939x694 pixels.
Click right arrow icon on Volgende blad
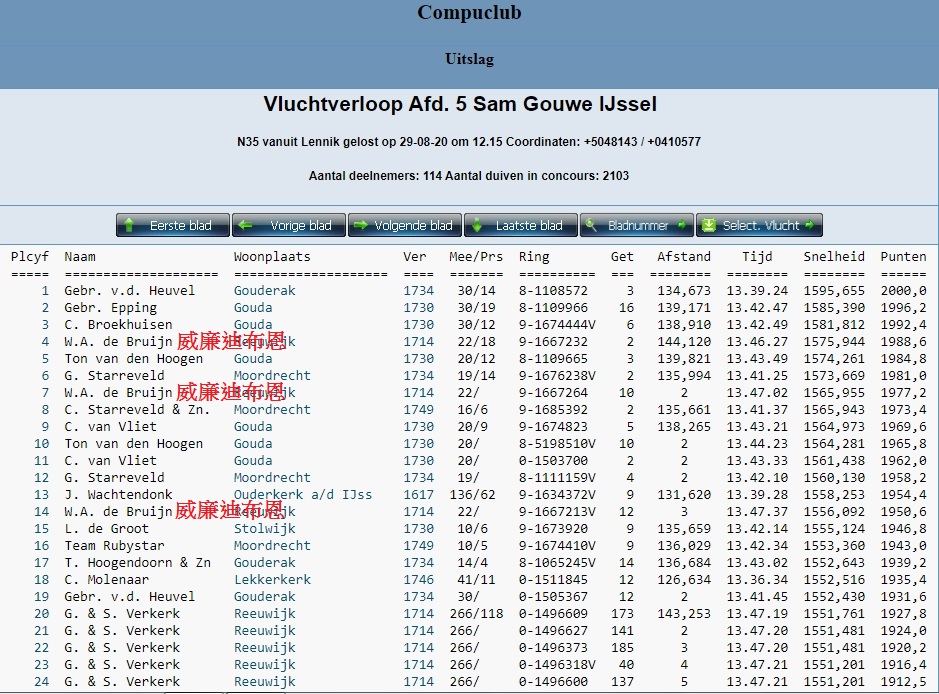[361, 225]
